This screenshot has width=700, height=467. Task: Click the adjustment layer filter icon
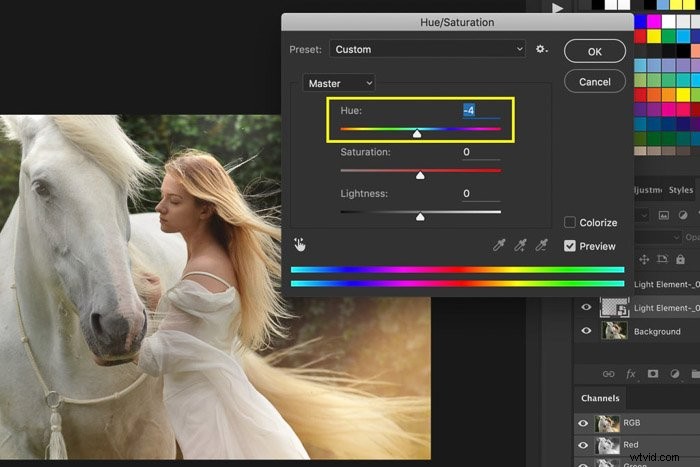click(x=683, y=215)
